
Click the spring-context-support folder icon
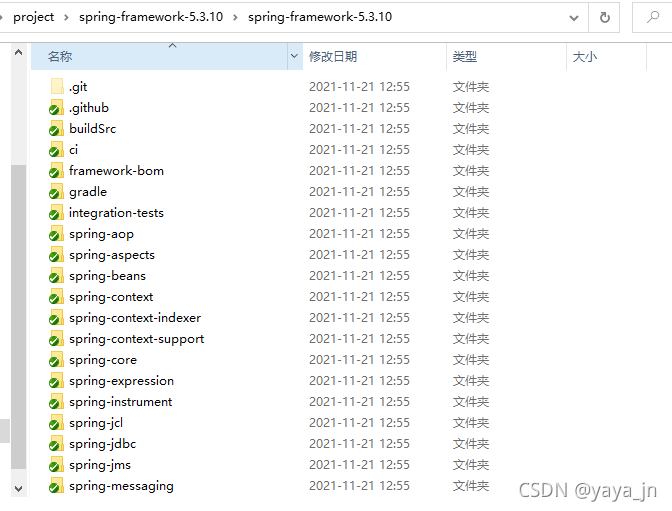coord(57,338)
